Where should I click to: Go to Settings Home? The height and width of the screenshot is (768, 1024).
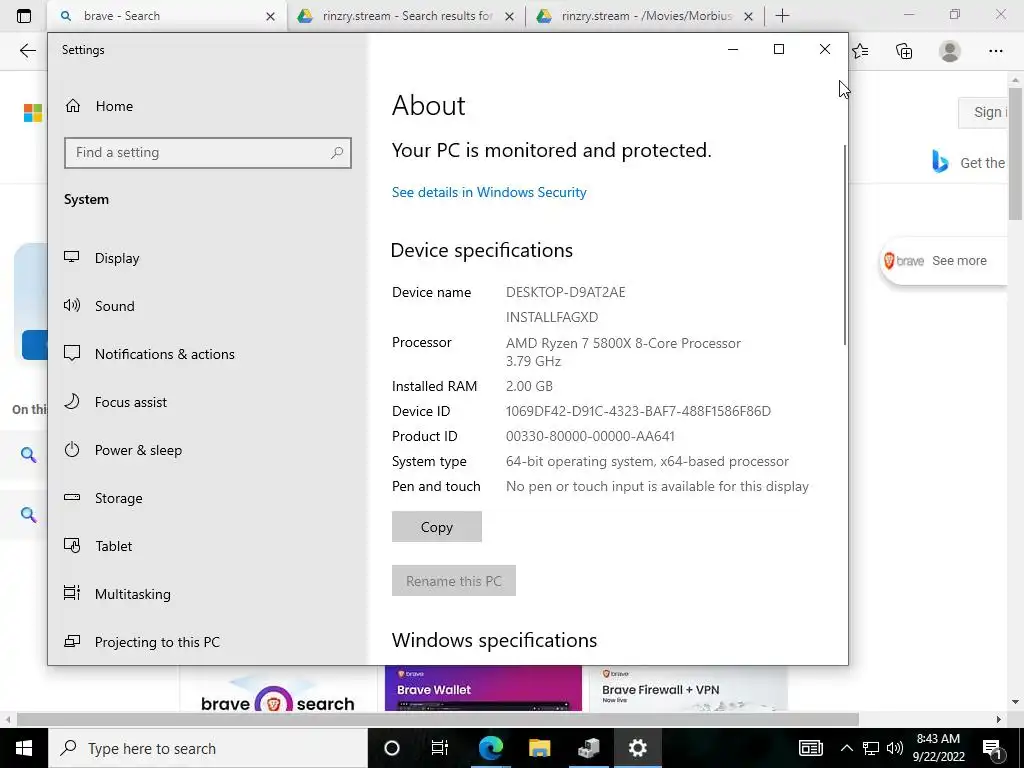(99, 106)
